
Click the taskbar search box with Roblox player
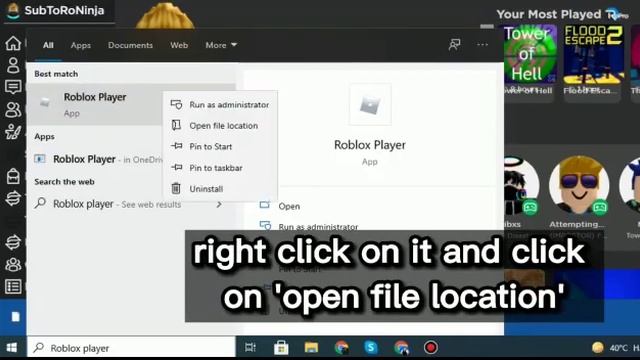tap(131, 348)
